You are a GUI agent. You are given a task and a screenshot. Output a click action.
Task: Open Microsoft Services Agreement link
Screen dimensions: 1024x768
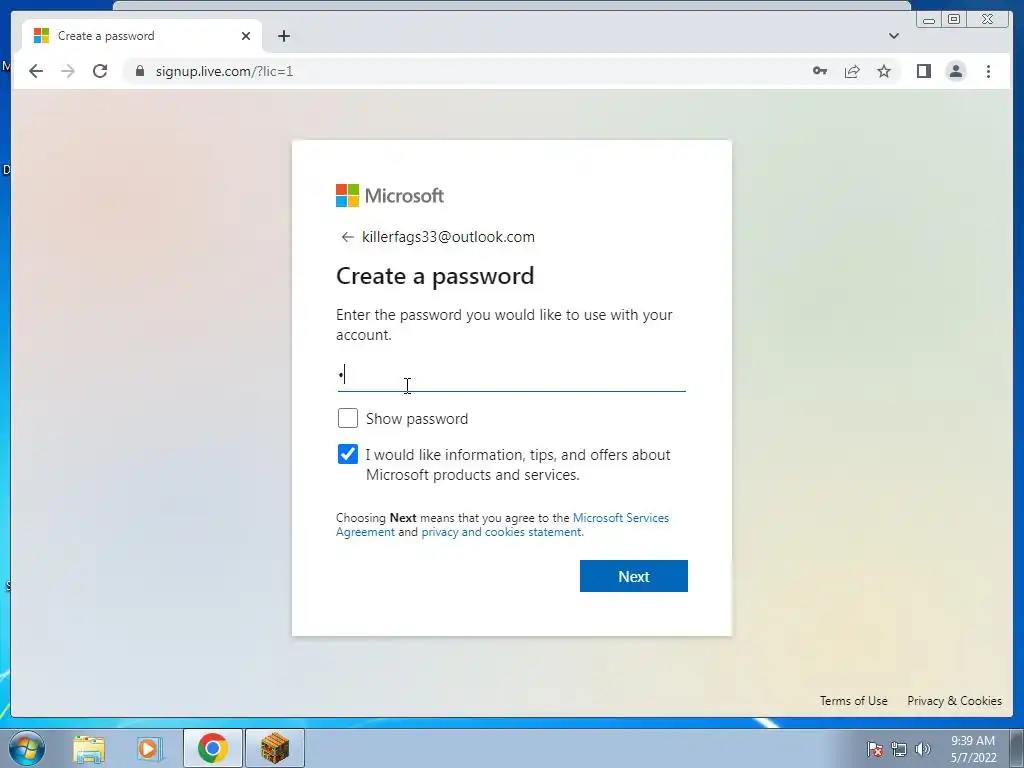pyautogui.click(x=503, y=525)
